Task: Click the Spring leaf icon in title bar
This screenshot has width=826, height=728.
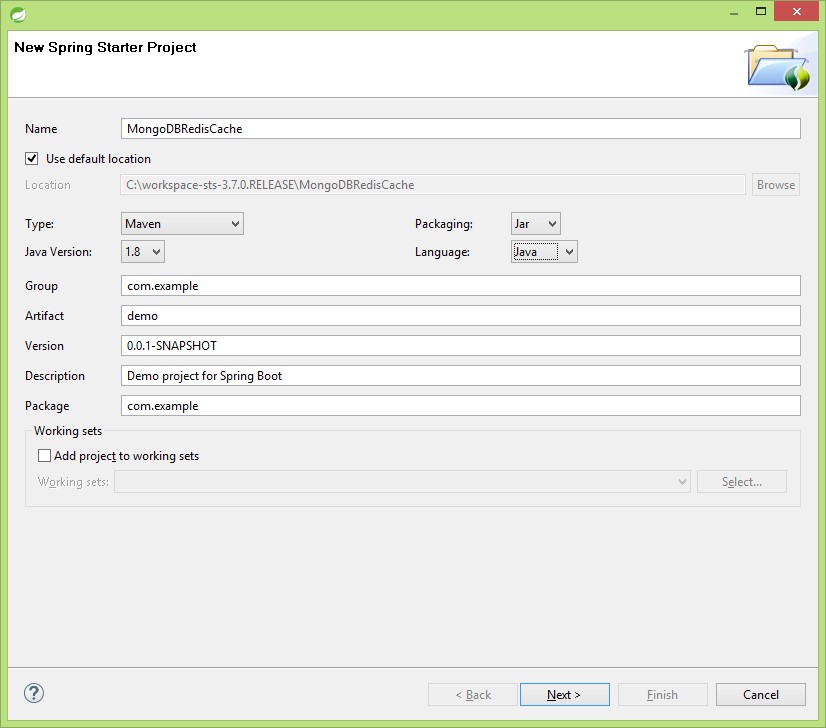Action: pos(17,14)
